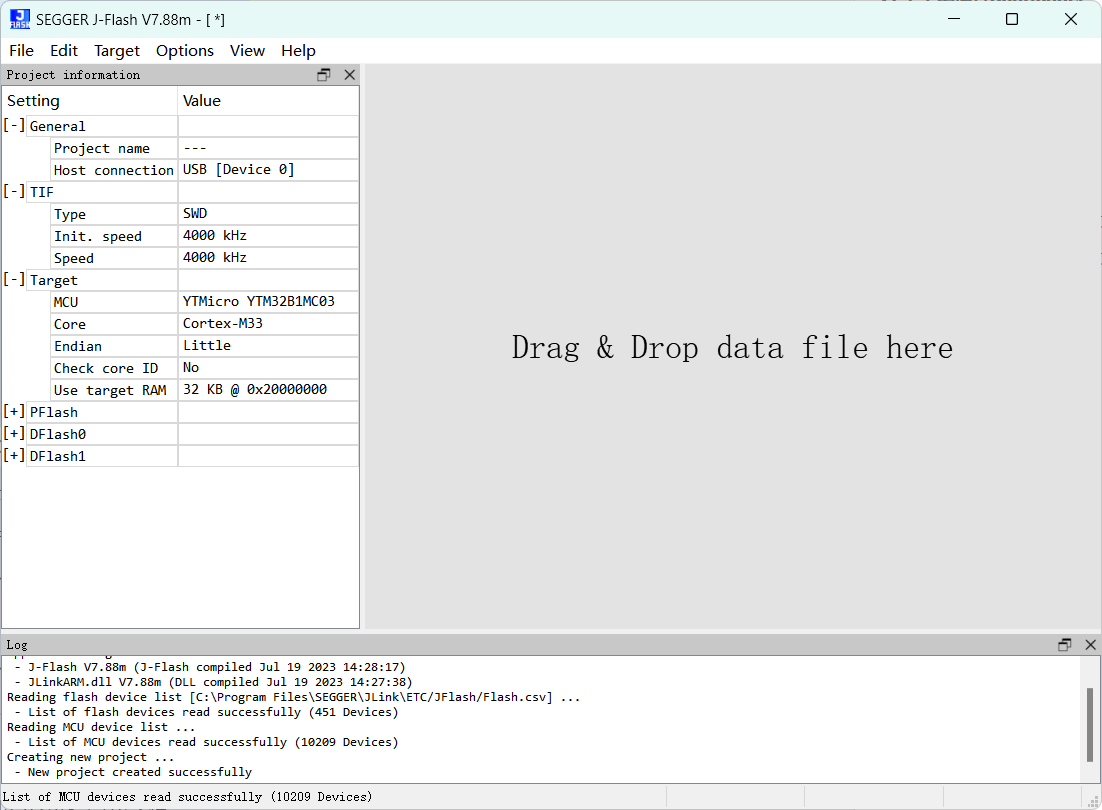Click the Flash.csv path log line
The height and width of the screenshot is (810, 1102).
(294, 697)
